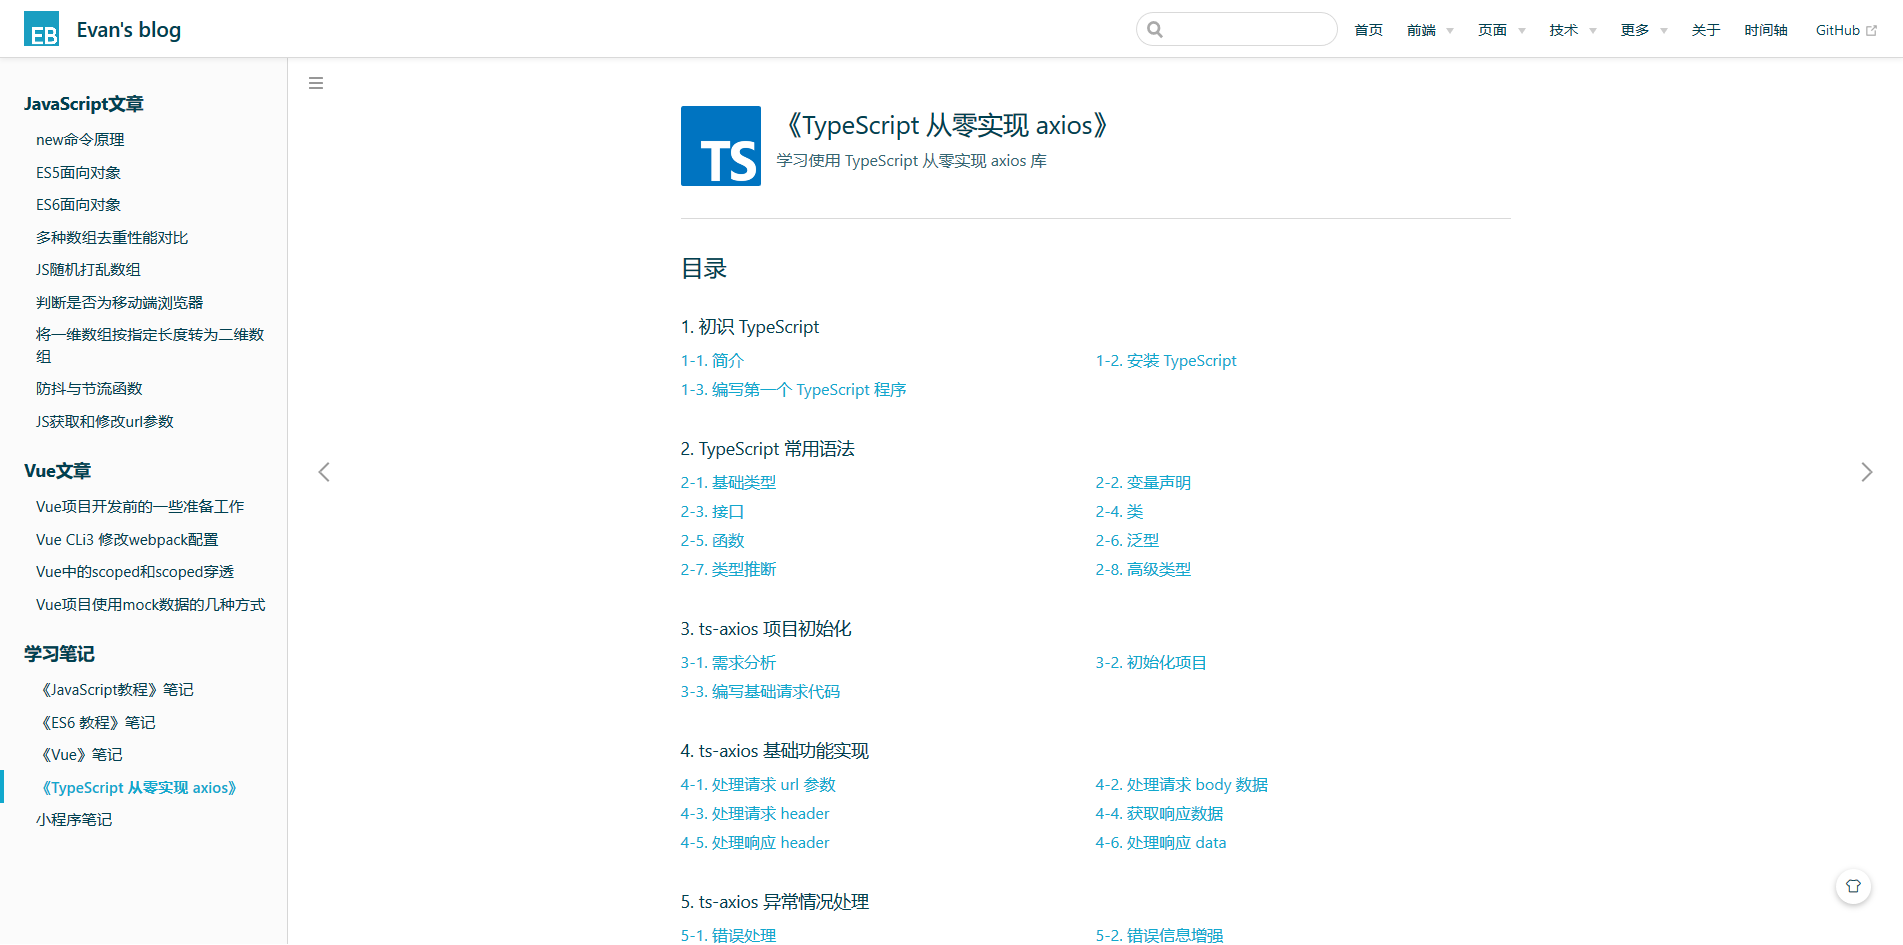The image size is (1903, 945).
Task: Open chapter link 1-1. 简介
Action: tap(712, 361)
